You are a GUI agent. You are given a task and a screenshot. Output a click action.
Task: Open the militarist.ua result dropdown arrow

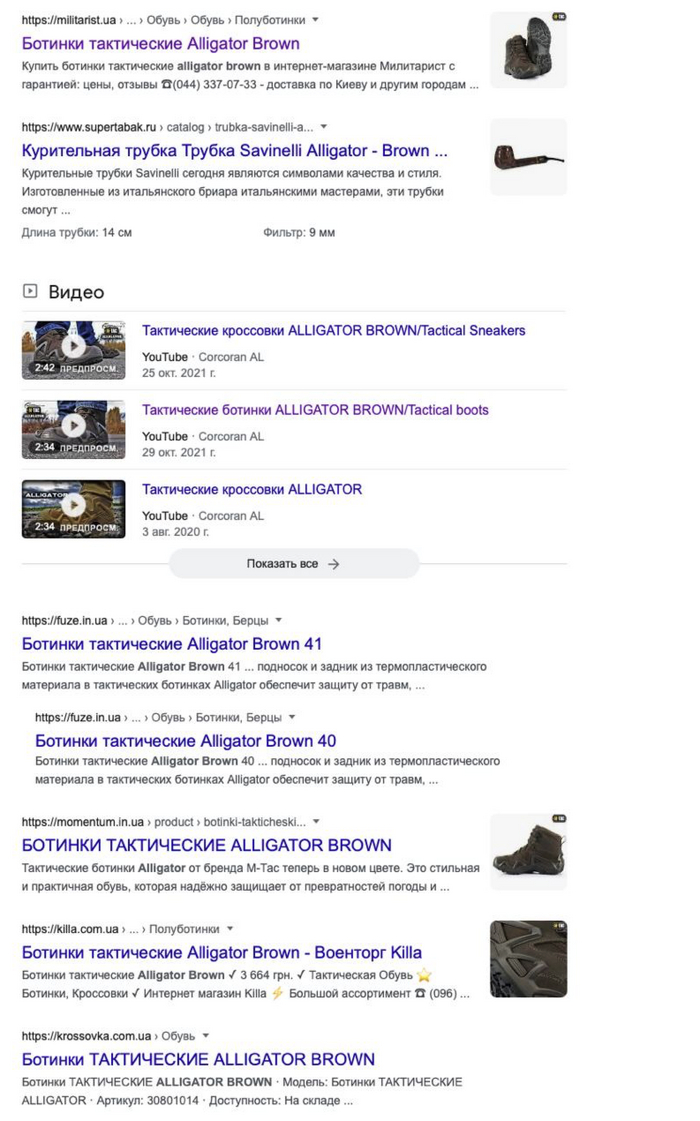click(316, 20)
